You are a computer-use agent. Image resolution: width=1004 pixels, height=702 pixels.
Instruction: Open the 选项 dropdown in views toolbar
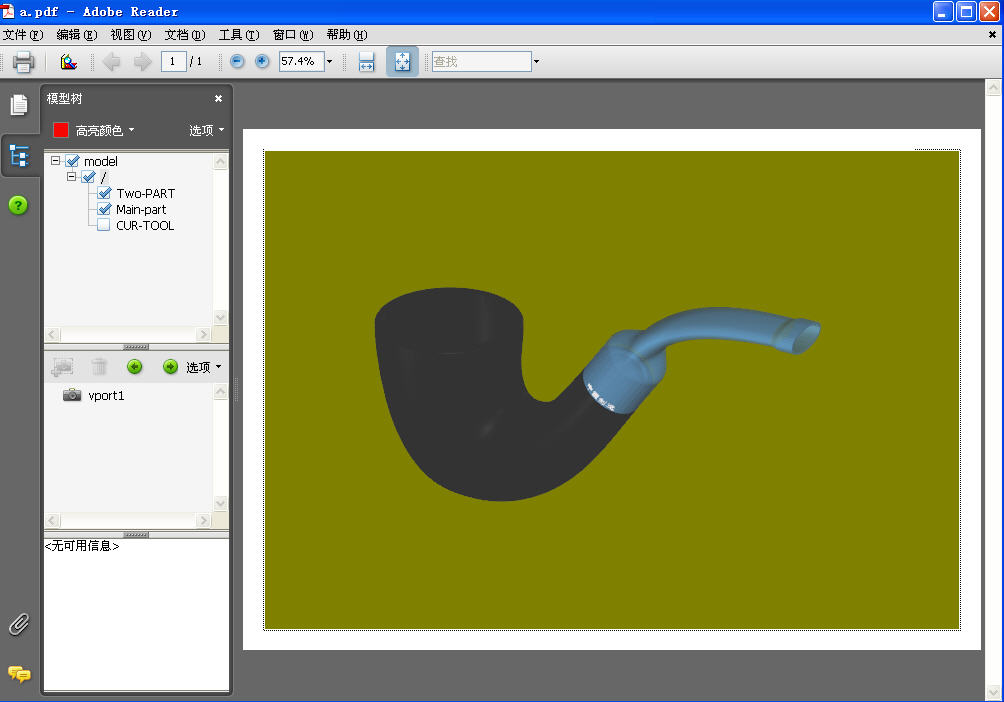204,367
